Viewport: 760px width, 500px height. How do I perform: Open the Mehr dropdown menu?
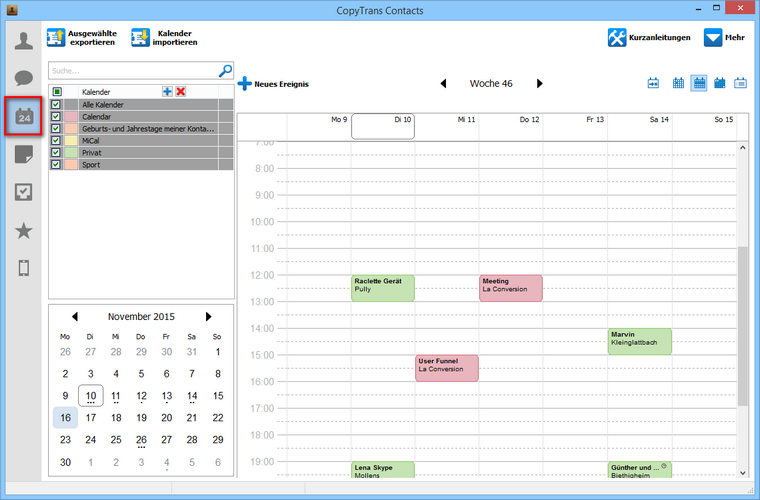[x=724, y=37]
